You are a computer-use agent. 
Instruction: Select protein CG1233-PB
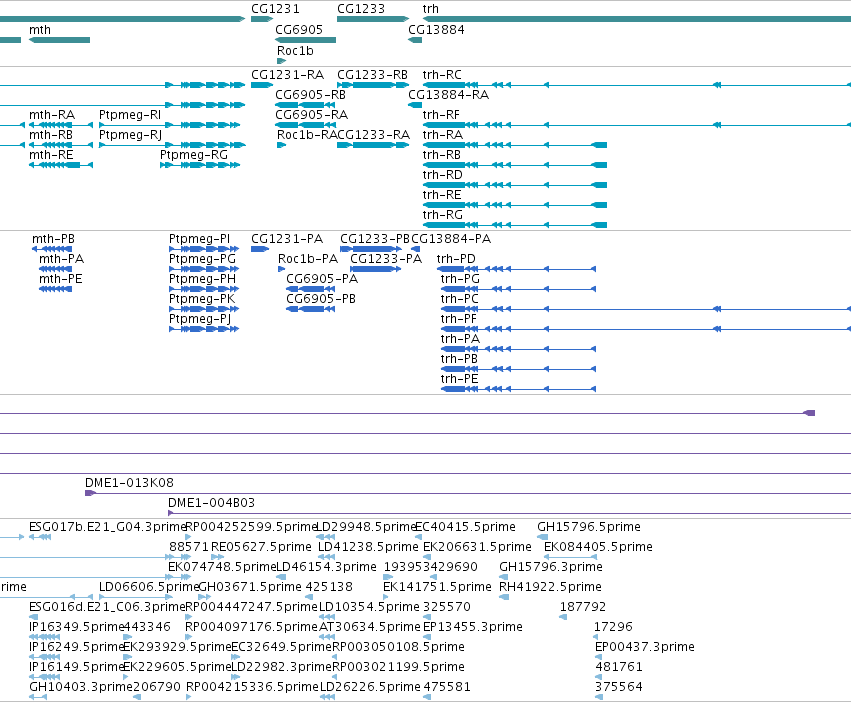[371, 249]
